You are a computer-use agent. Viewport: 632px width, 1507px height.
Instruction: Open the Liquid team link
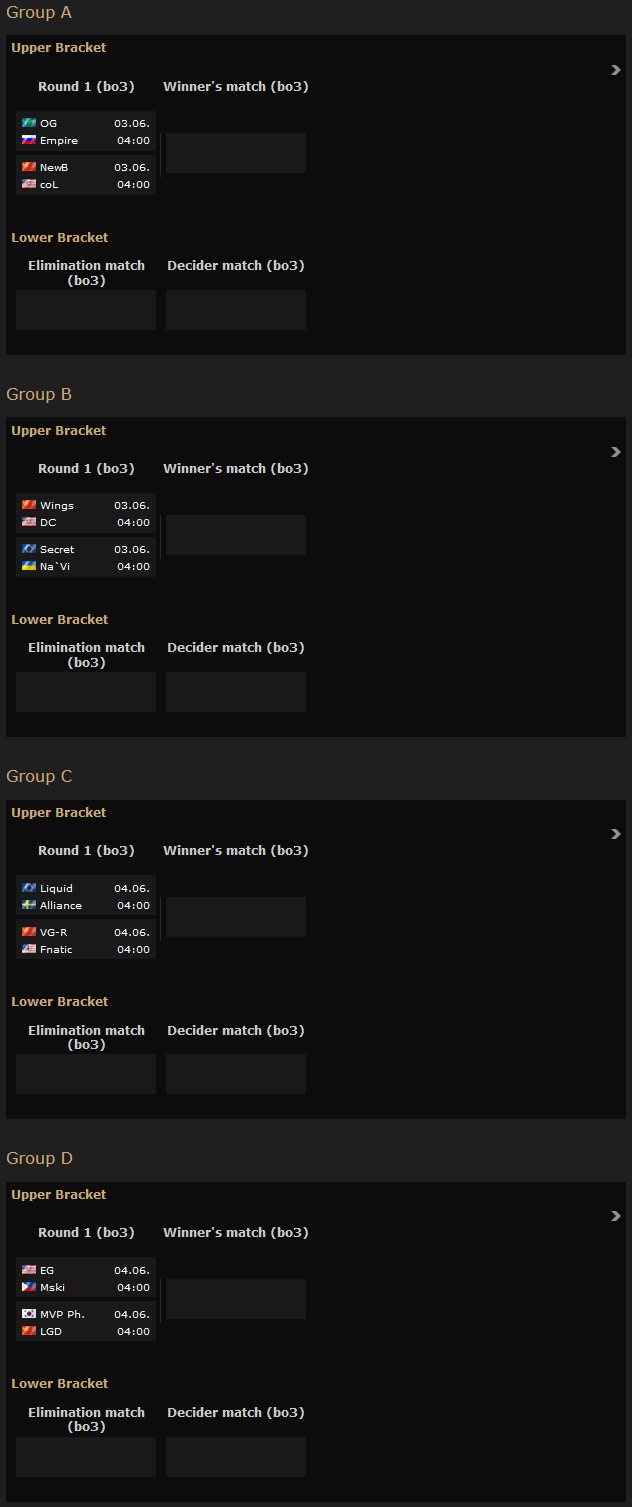[56, 888]
